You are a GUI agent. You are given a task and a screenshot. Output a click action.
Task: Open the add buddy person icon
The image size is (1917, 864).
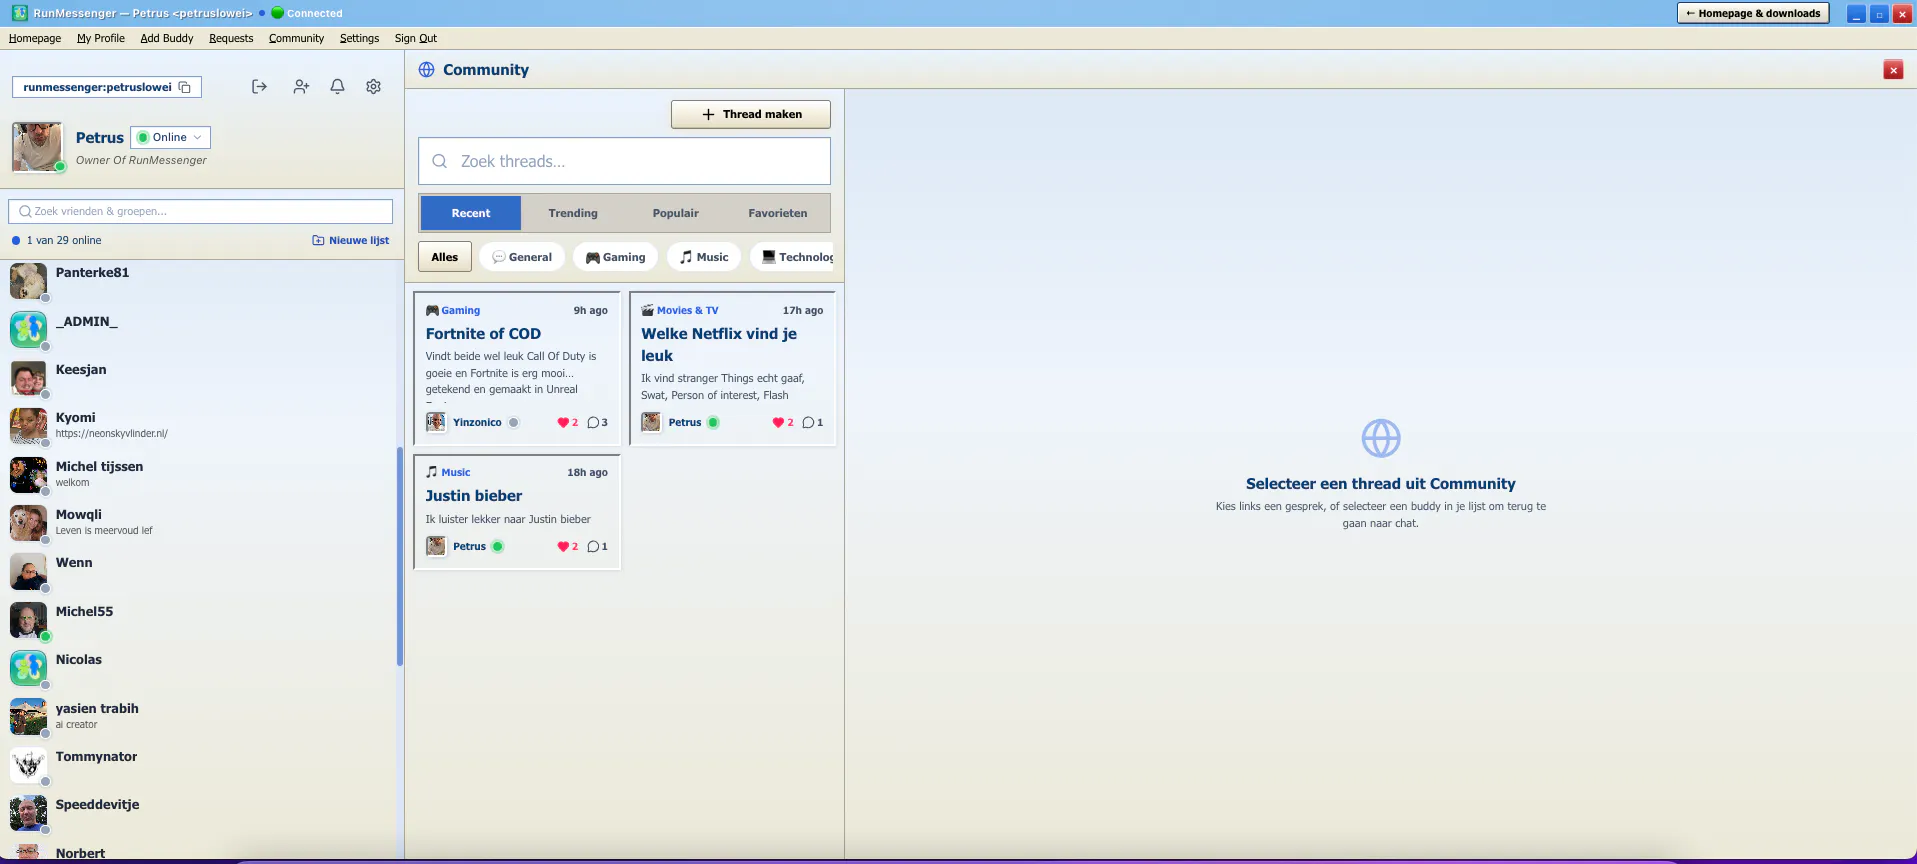[x=301, y=87]
